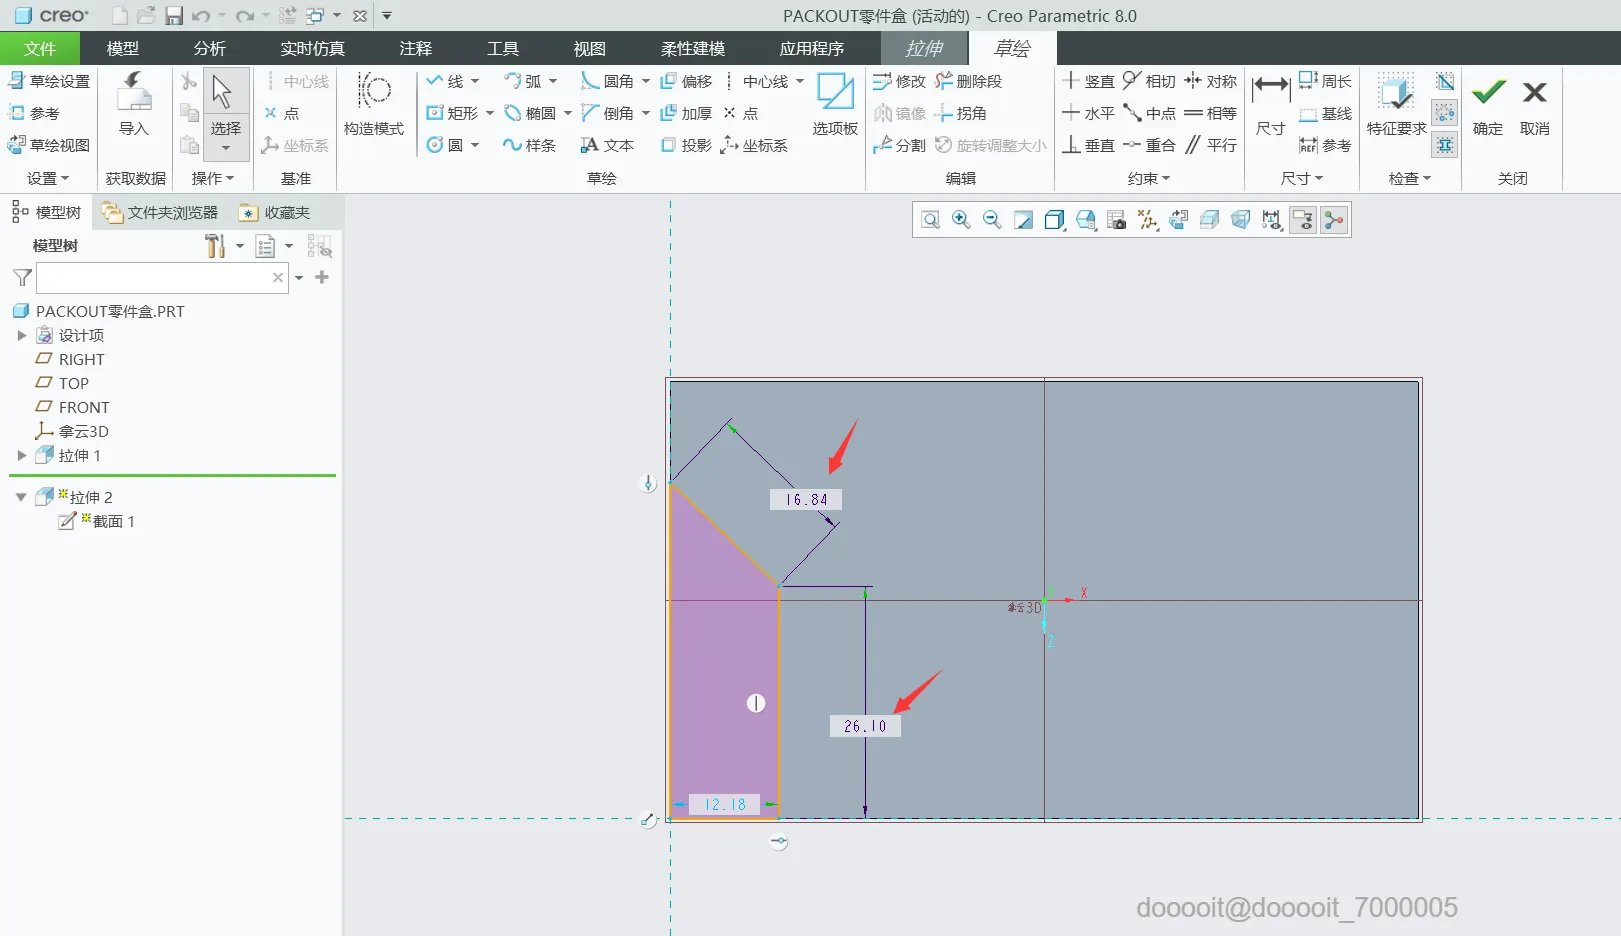
Task: Select the 圆角 (Fillet) tool
Action: (607, 81)
